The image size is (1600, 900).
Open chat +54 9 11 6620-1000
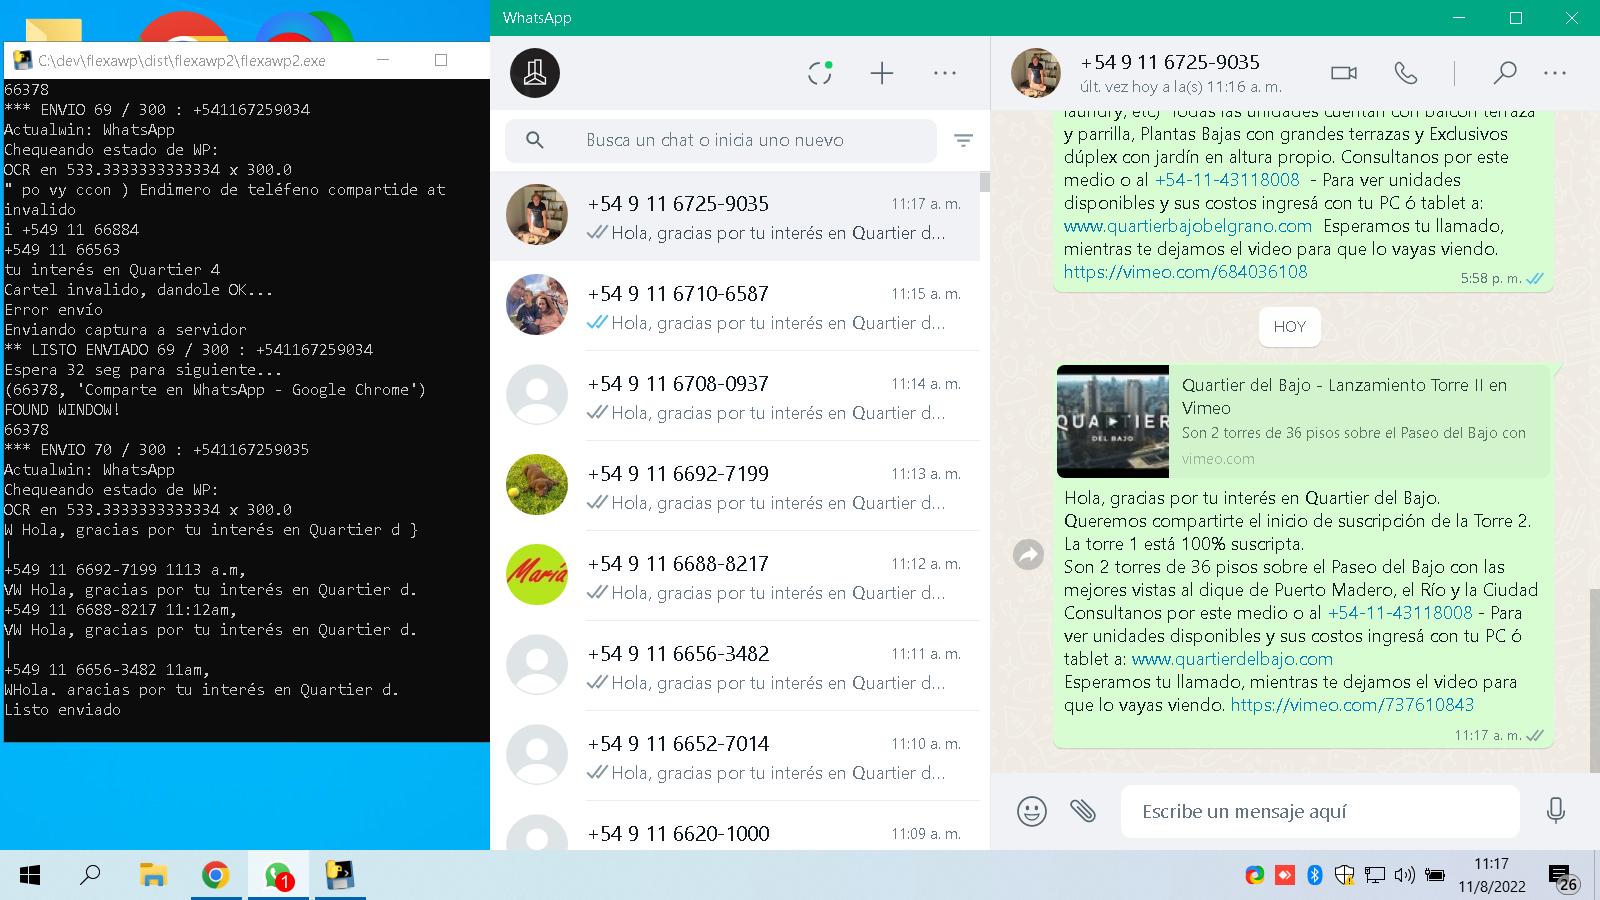coord(735,826)
